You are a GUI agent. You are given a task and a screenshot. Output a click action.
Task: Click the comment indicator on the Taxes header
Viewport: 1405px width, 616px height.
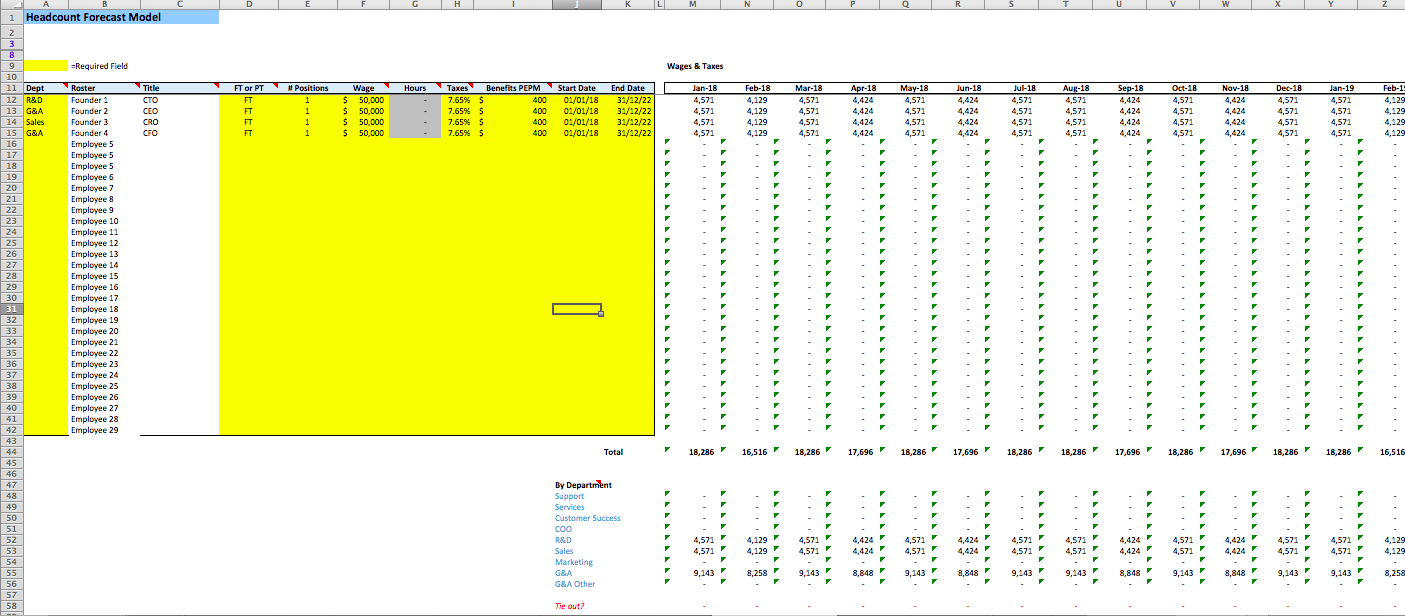pyautogui.click(x=471, y=87)
